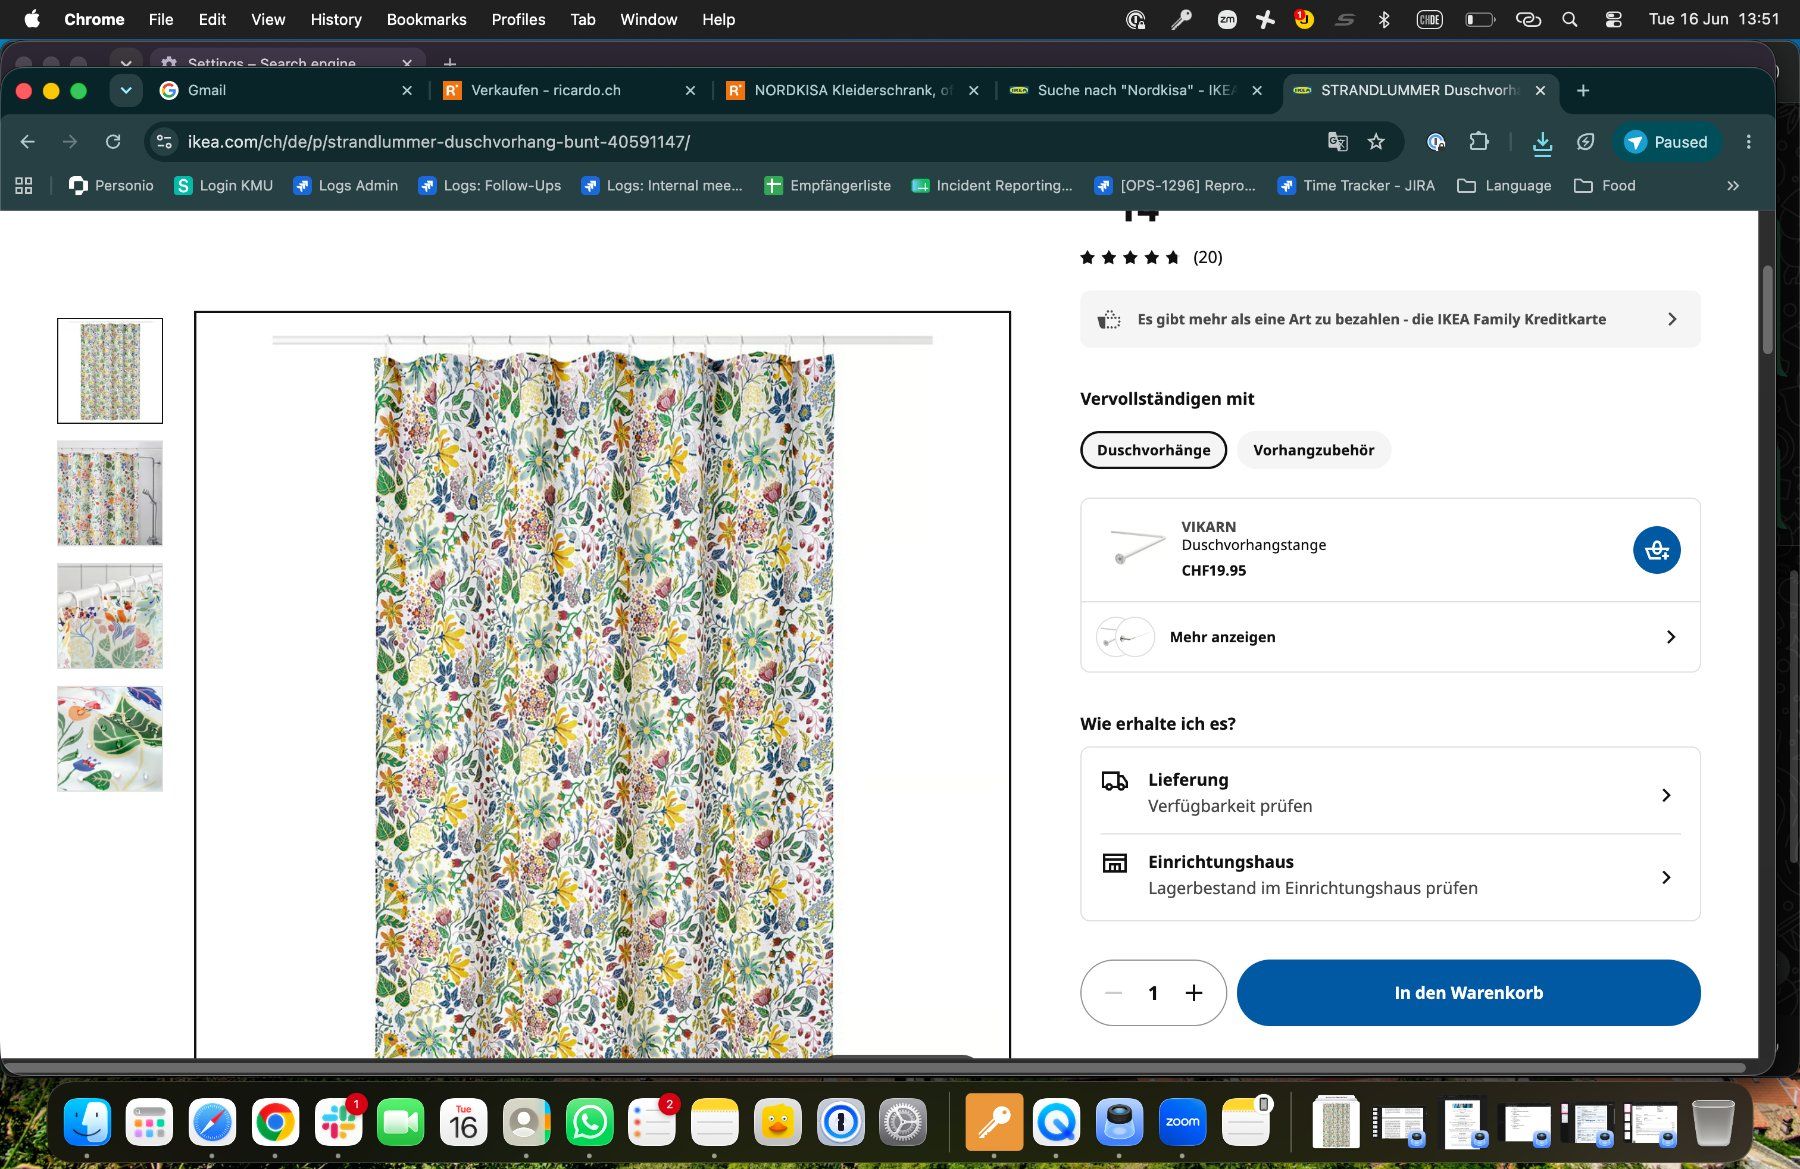Open zoom from the dock
Screen dimensions: 1800x1169
pyautogui.click(x=1182, y=1122)
